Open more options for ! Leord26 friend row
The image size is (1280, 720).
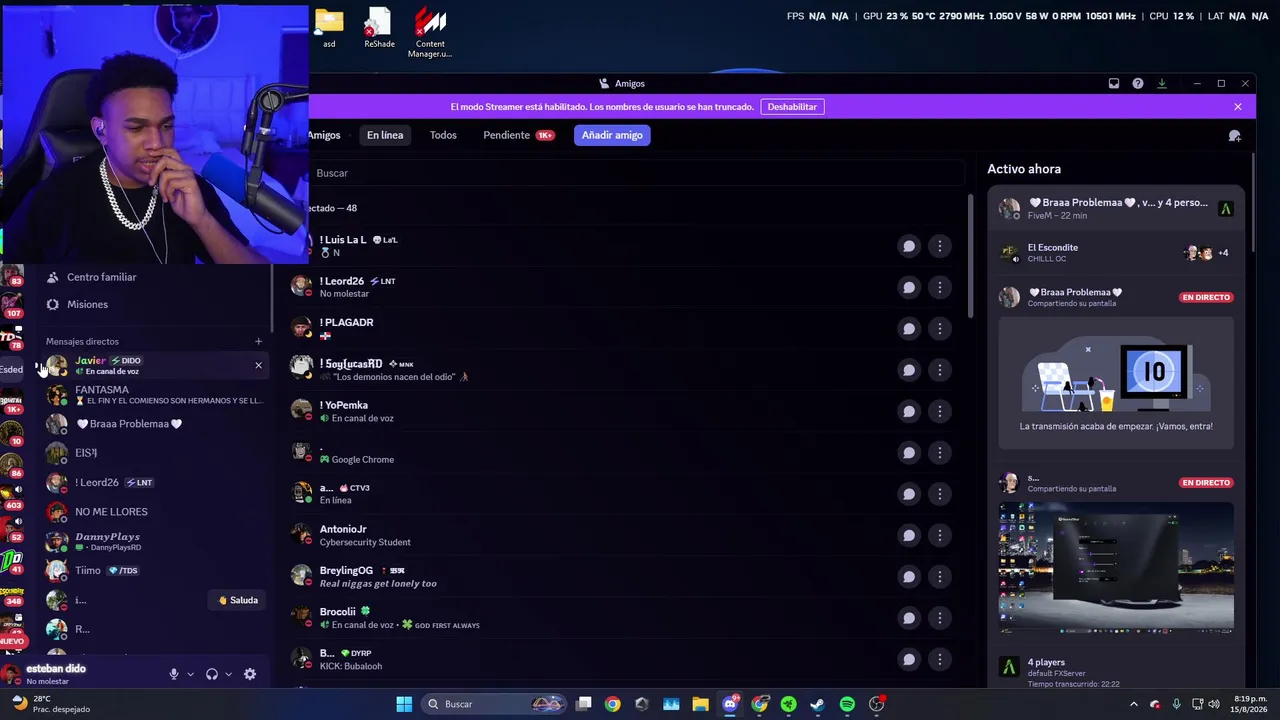940,287
